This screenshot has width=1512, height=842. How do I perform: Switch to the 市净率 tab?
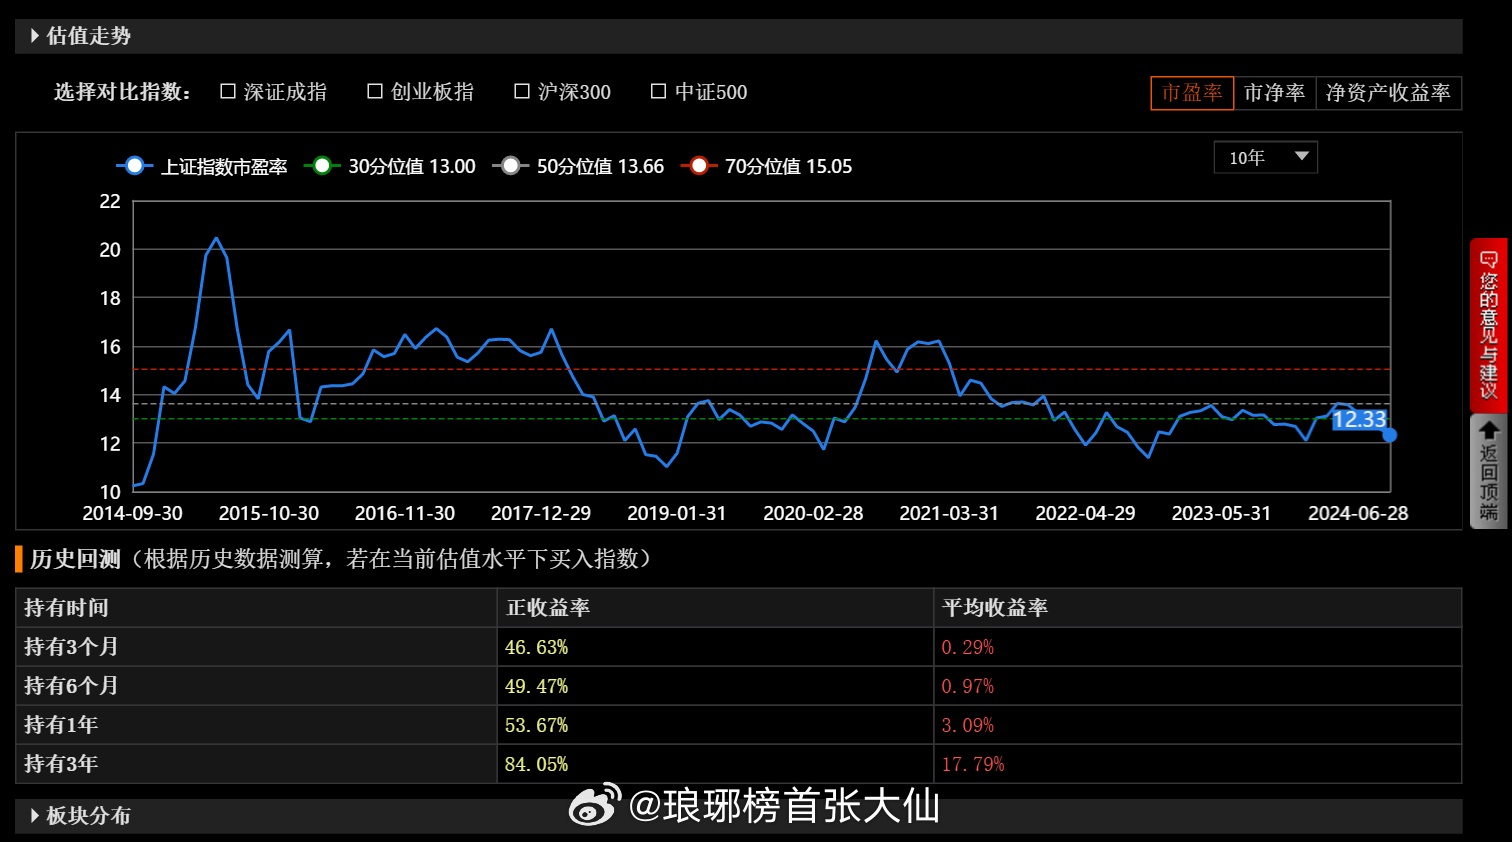pyautogui.click(x=1275, y=93)
